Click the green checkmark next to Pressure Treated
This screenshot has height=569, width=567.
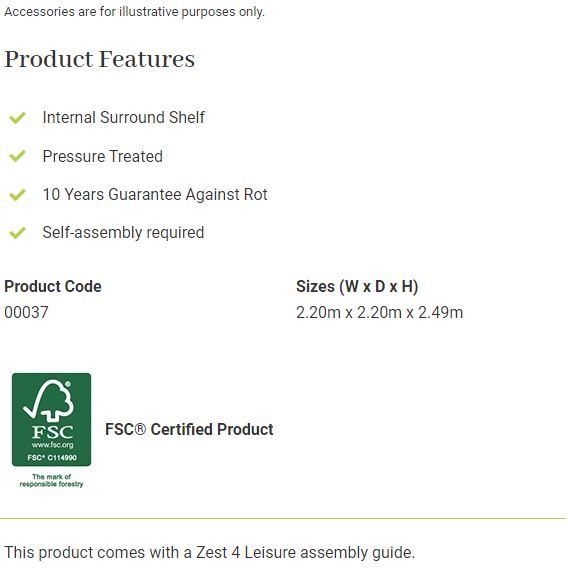17,156
